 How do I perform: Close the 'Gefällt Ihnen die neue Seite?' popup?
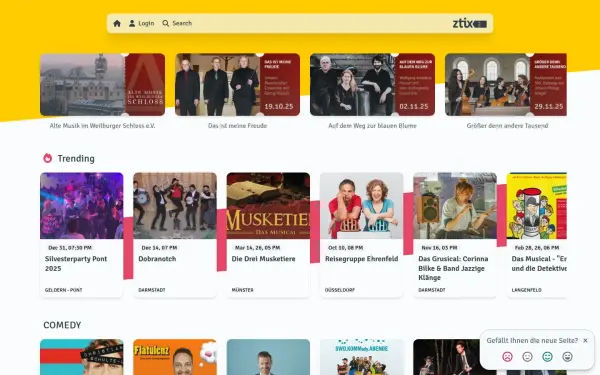coord(585,340)
